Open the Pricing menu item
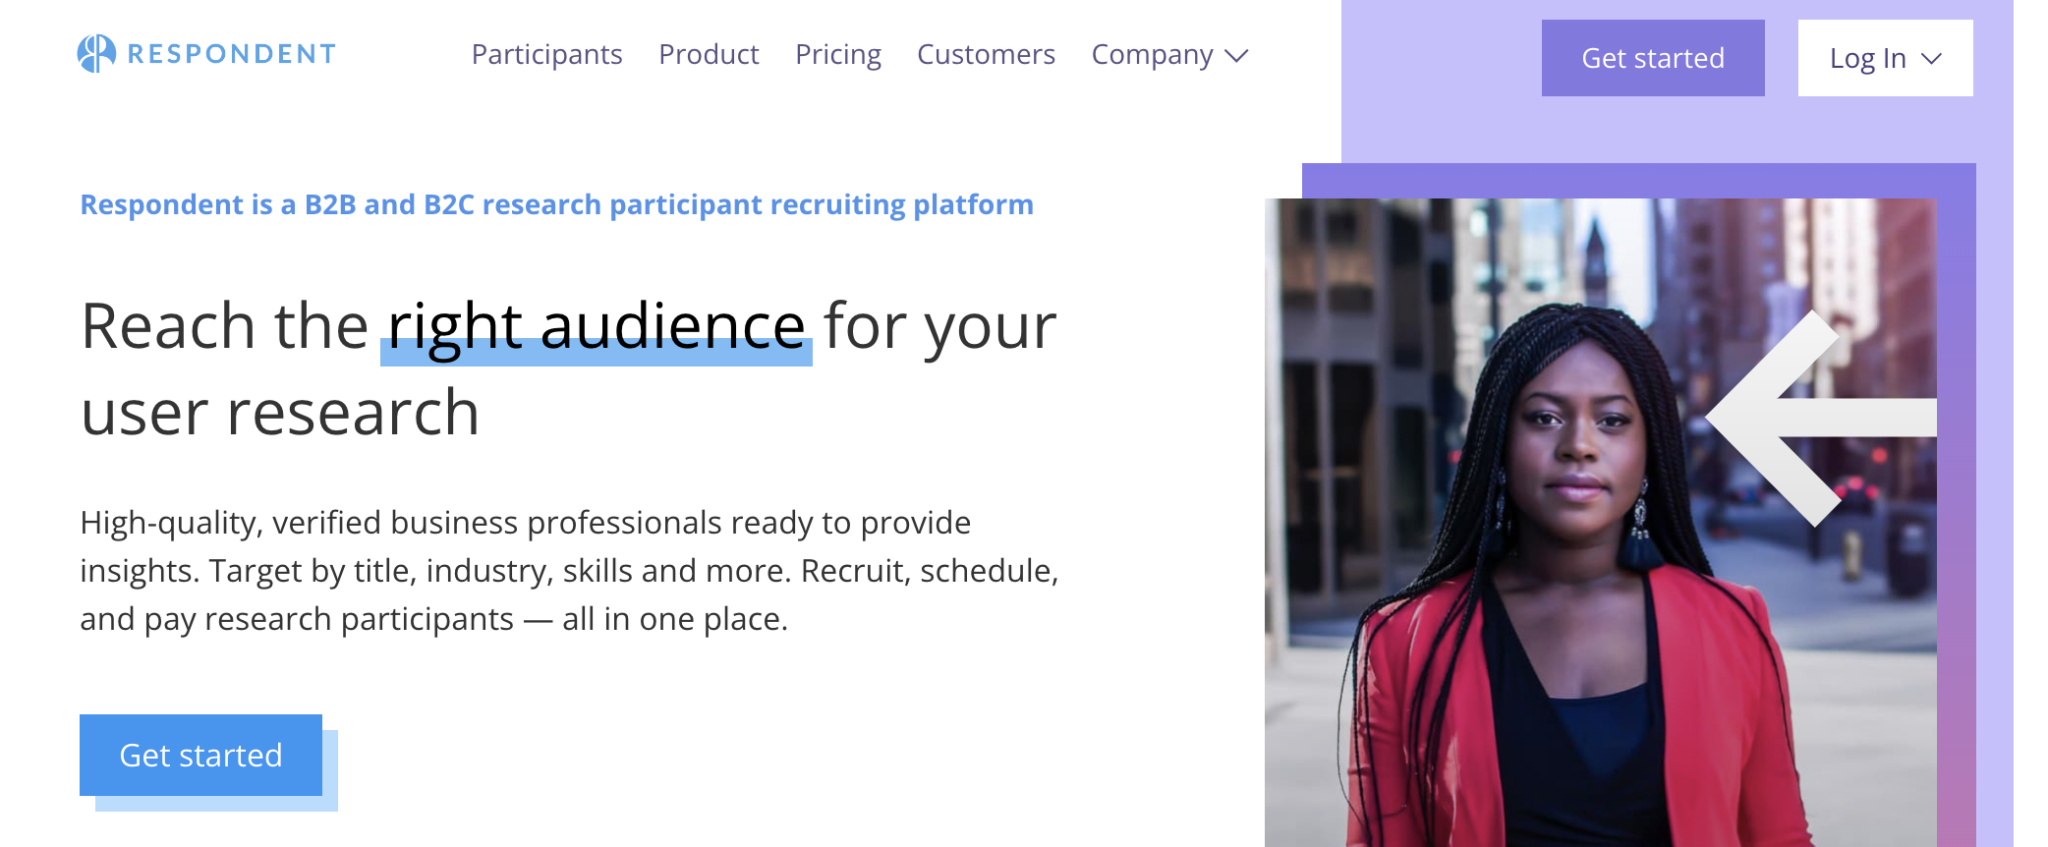 [x=838, y=54]
